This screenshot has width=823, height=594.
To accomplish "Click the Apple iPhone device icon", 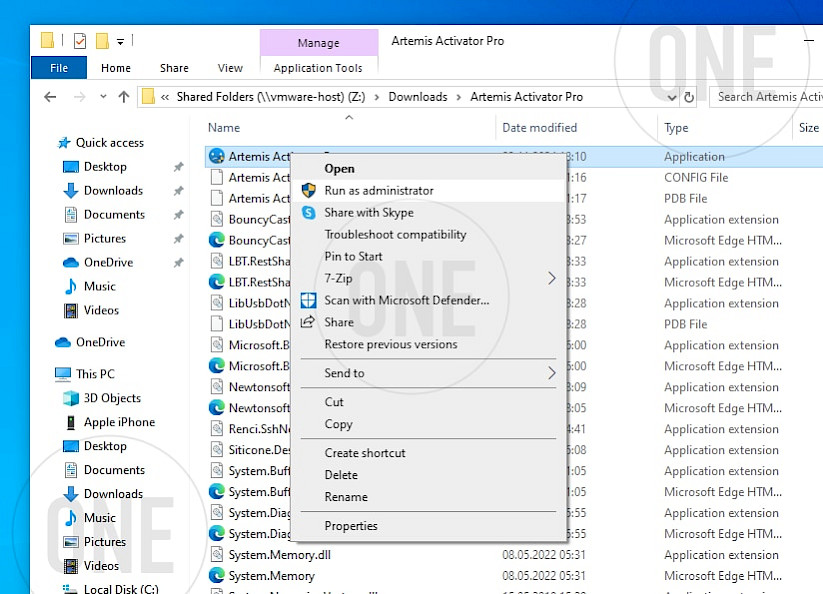I will pyautogui.click(x=70, y=422).
